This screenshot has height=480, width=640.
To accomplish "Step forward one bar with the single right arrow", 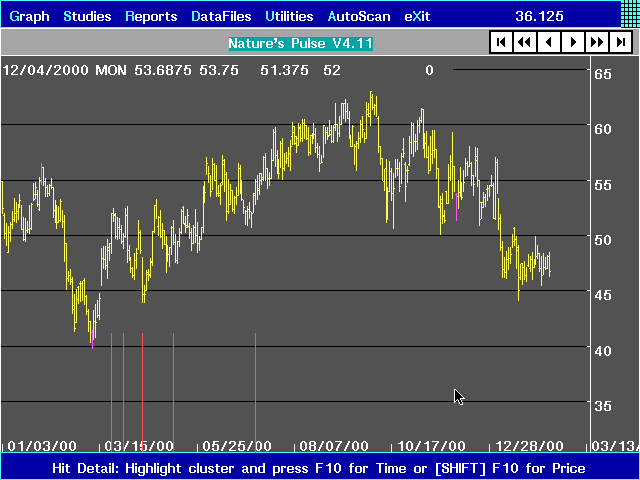I will tap(573, 42).
